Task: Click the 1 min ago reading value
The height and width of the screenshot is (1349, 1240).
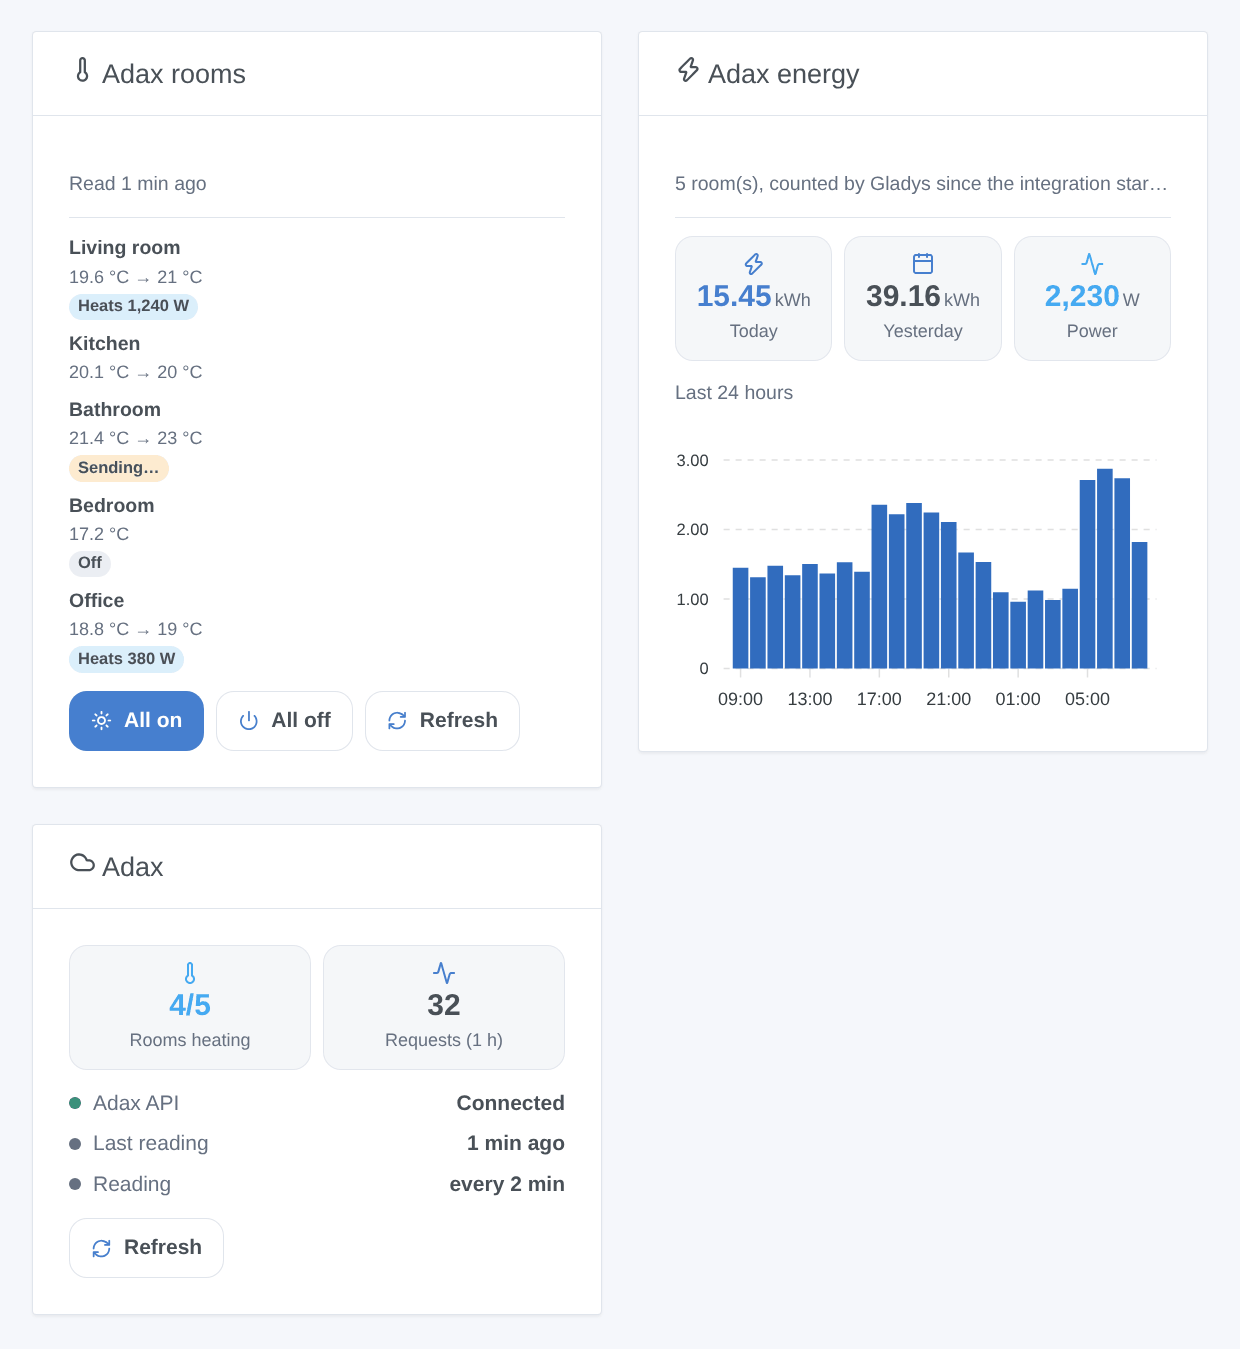Action: point(516,1143)
